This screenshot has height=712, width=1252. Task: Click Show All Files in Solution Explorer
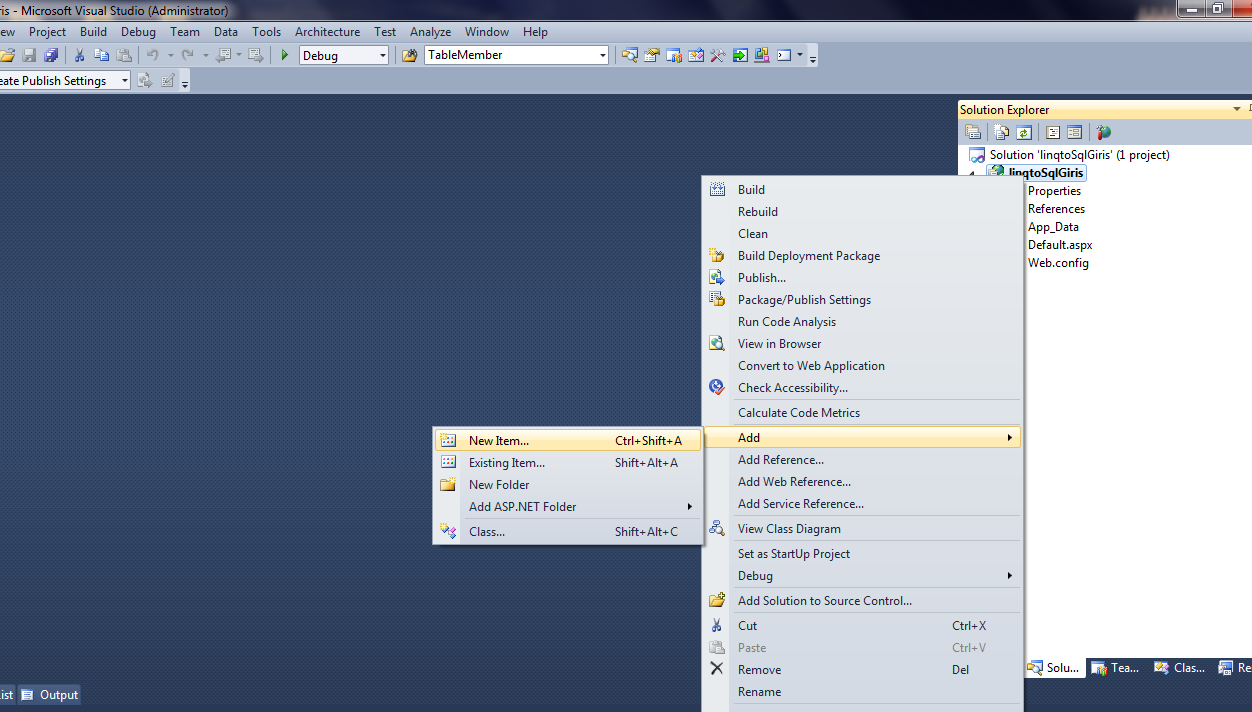pyautogui.click(x=1001, y=132)
